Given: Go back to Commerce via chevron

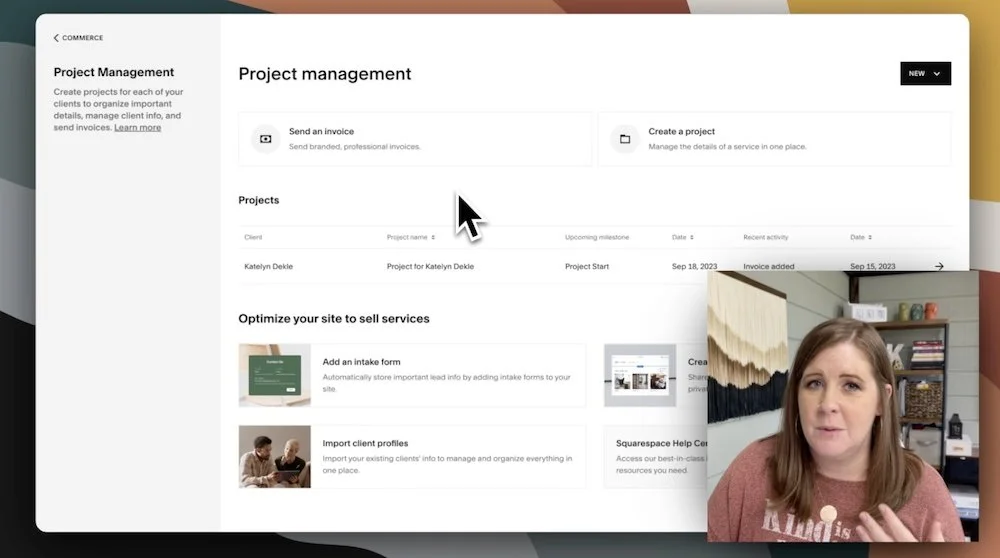Looking at the screenshot, I should pyautogui.click(x=56, y=38).
